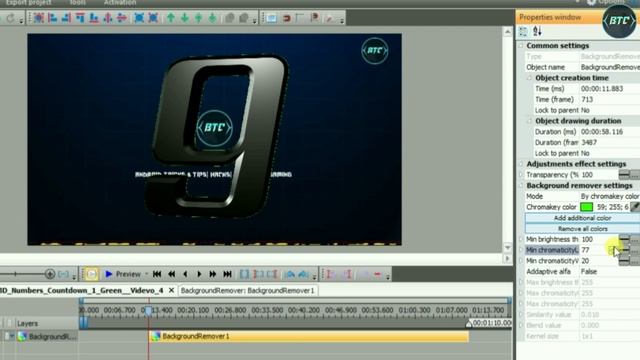Click Add additional color button
This screenshot has height=360, width=640.
coord(582,218)
